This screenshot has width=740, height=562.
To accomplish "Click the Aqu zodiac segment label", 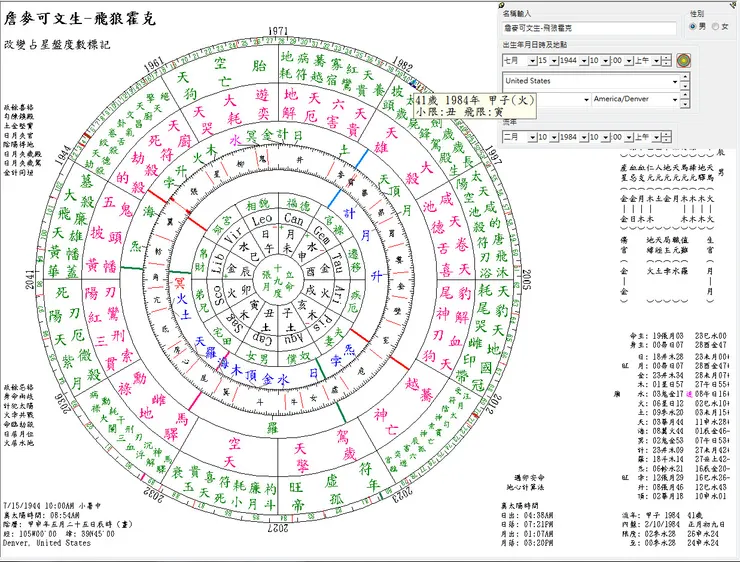I will 294,338.
